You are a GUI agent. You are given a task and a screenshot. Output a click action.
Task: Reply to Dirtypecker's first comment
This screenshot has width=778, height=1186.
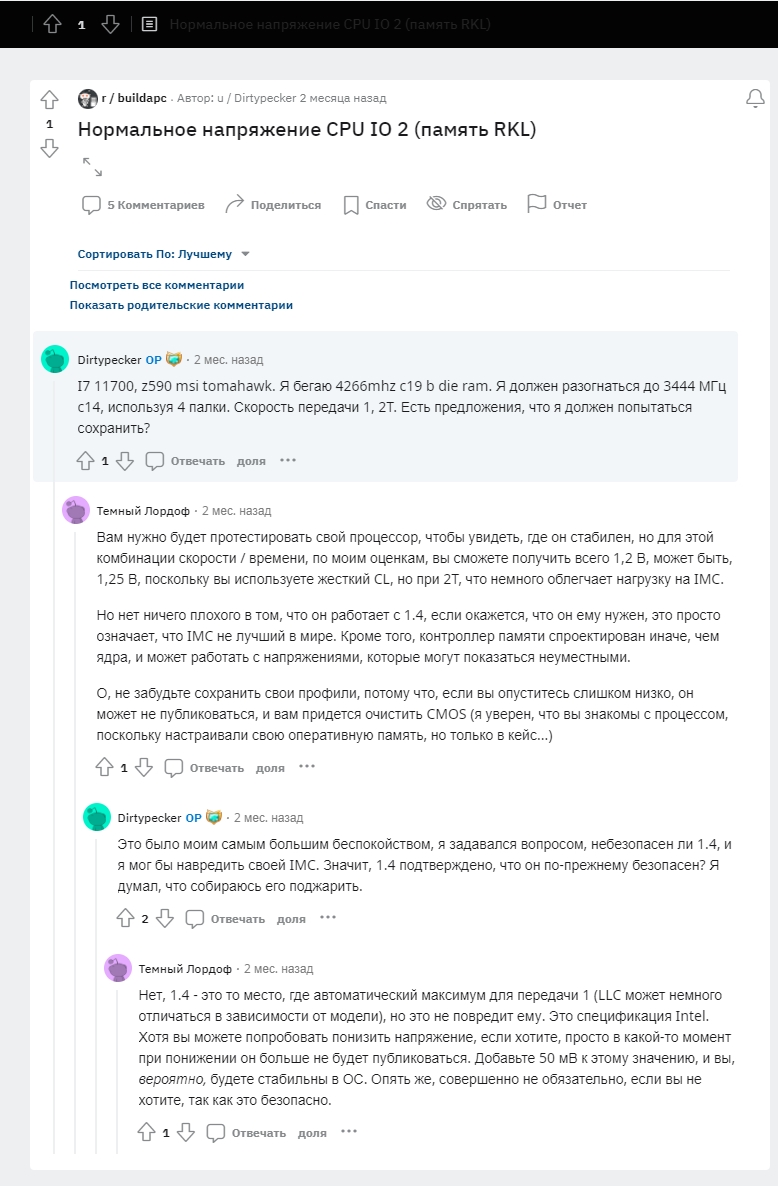pyautogui.click(x=187, y=461)
